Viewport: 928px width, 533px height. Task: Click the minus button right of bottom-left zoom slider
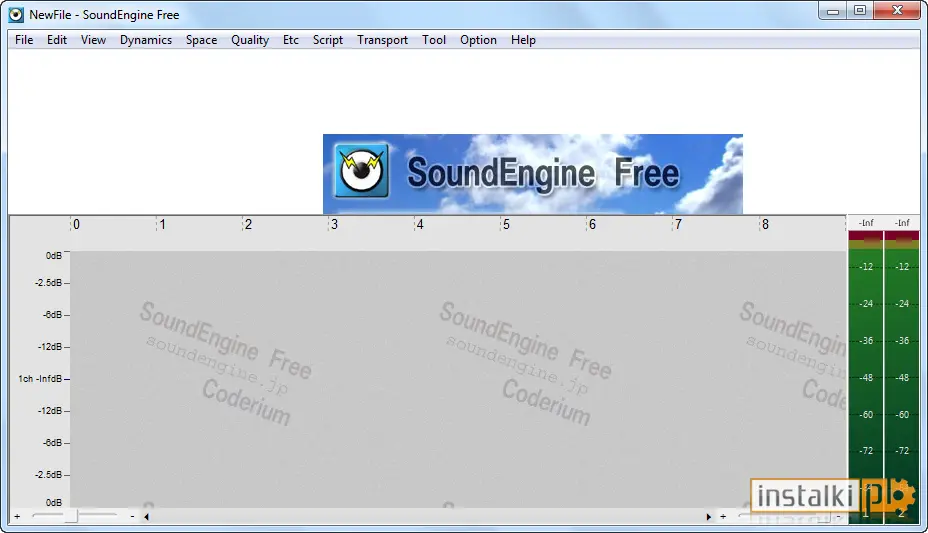(x=132, y=516)
